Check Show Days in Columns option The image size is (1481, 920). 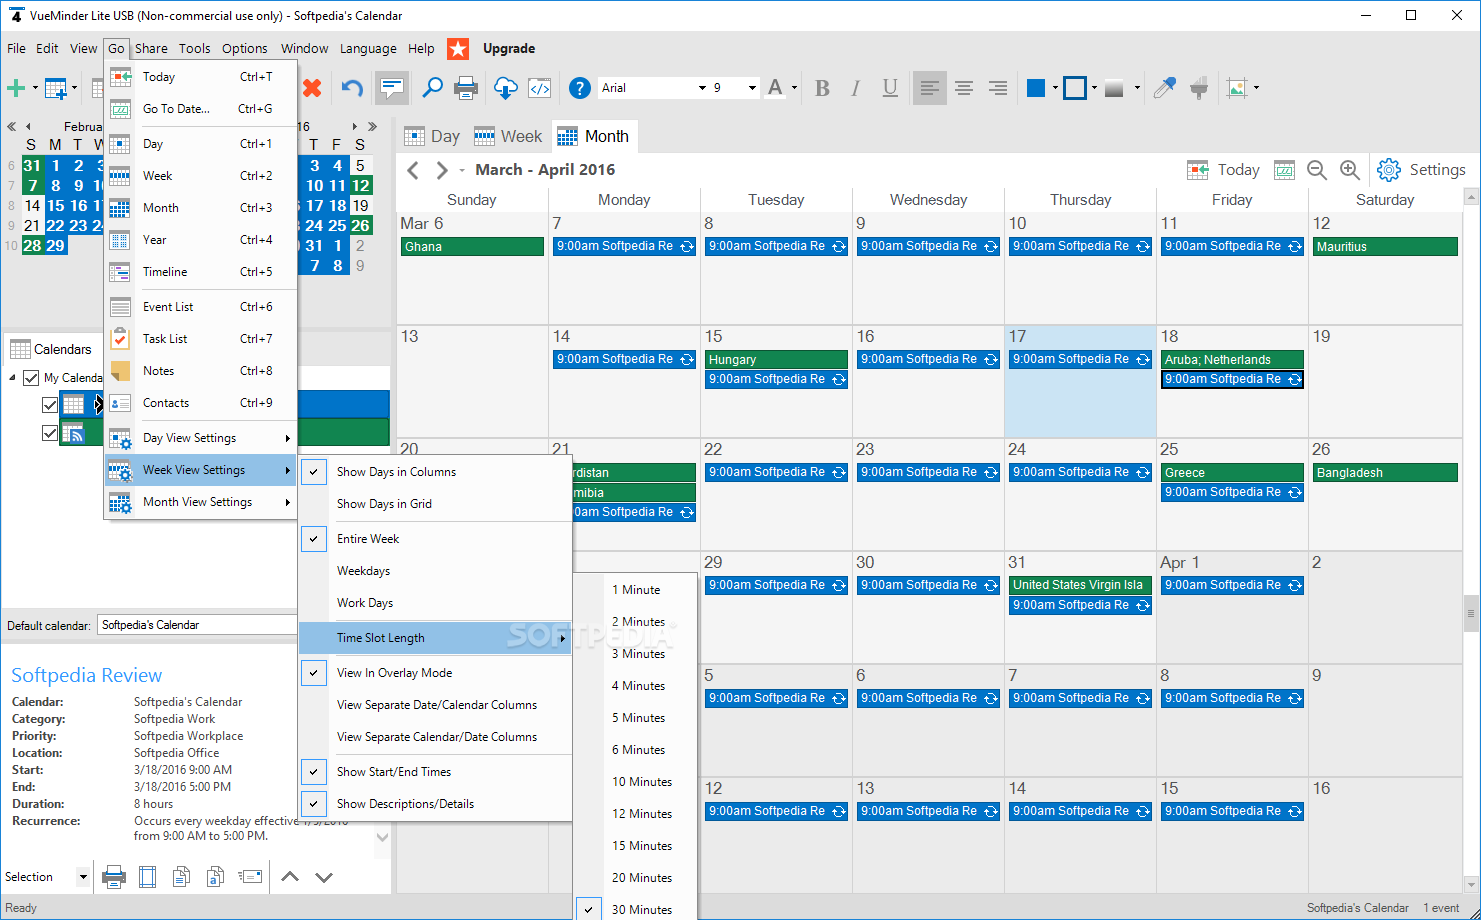click(436, 472)
